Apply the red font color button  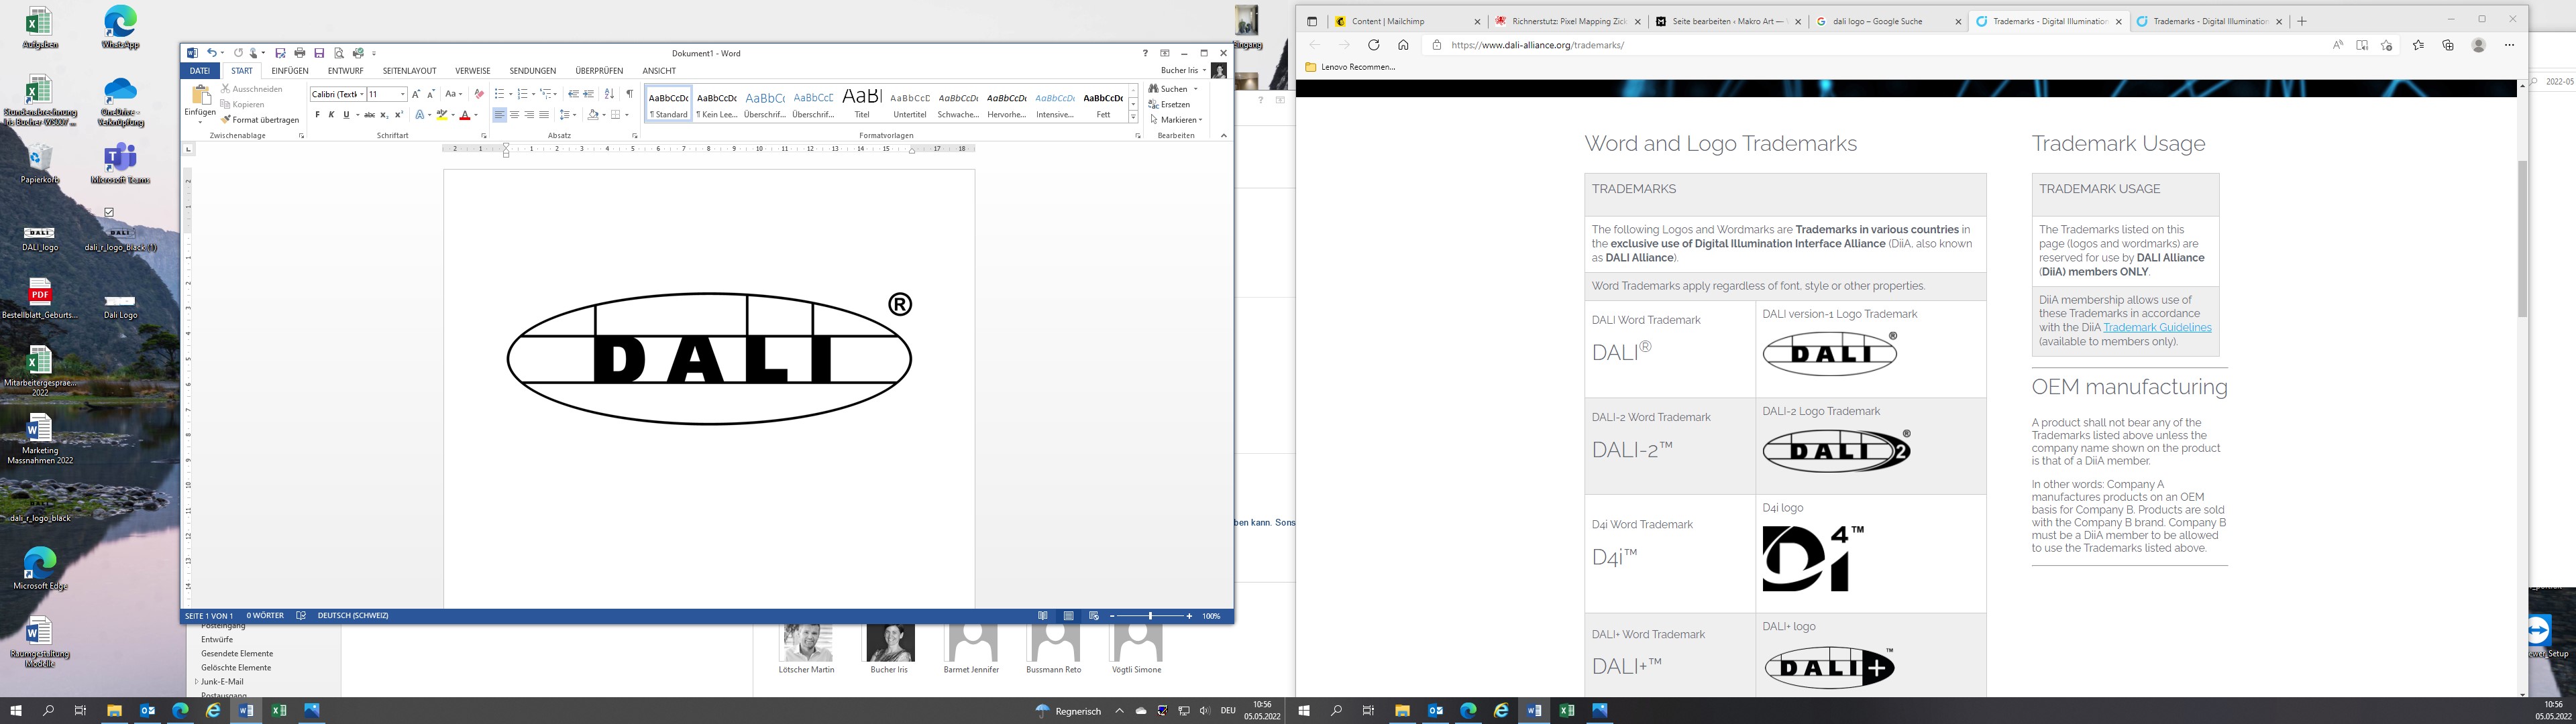tap(465, 115)
